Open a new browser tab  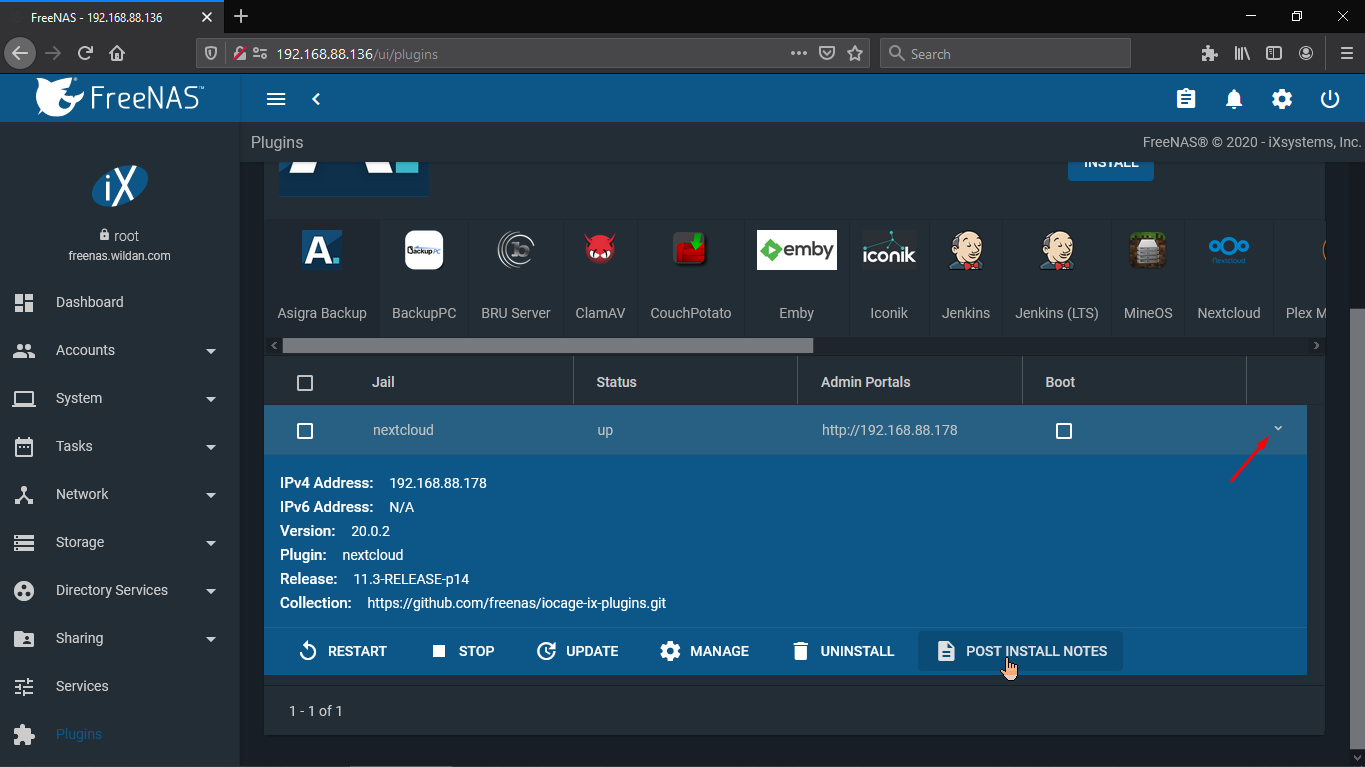tap(241, 17)
